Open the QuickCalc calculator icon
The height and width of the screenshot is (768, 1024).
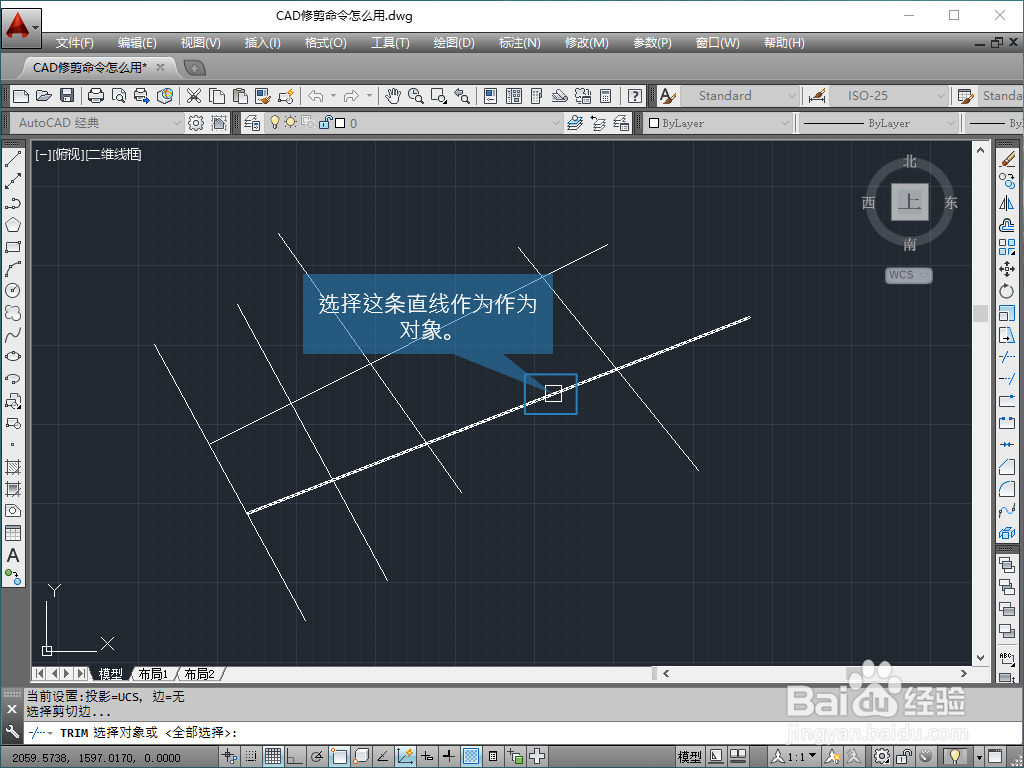[x=605, y=96]
